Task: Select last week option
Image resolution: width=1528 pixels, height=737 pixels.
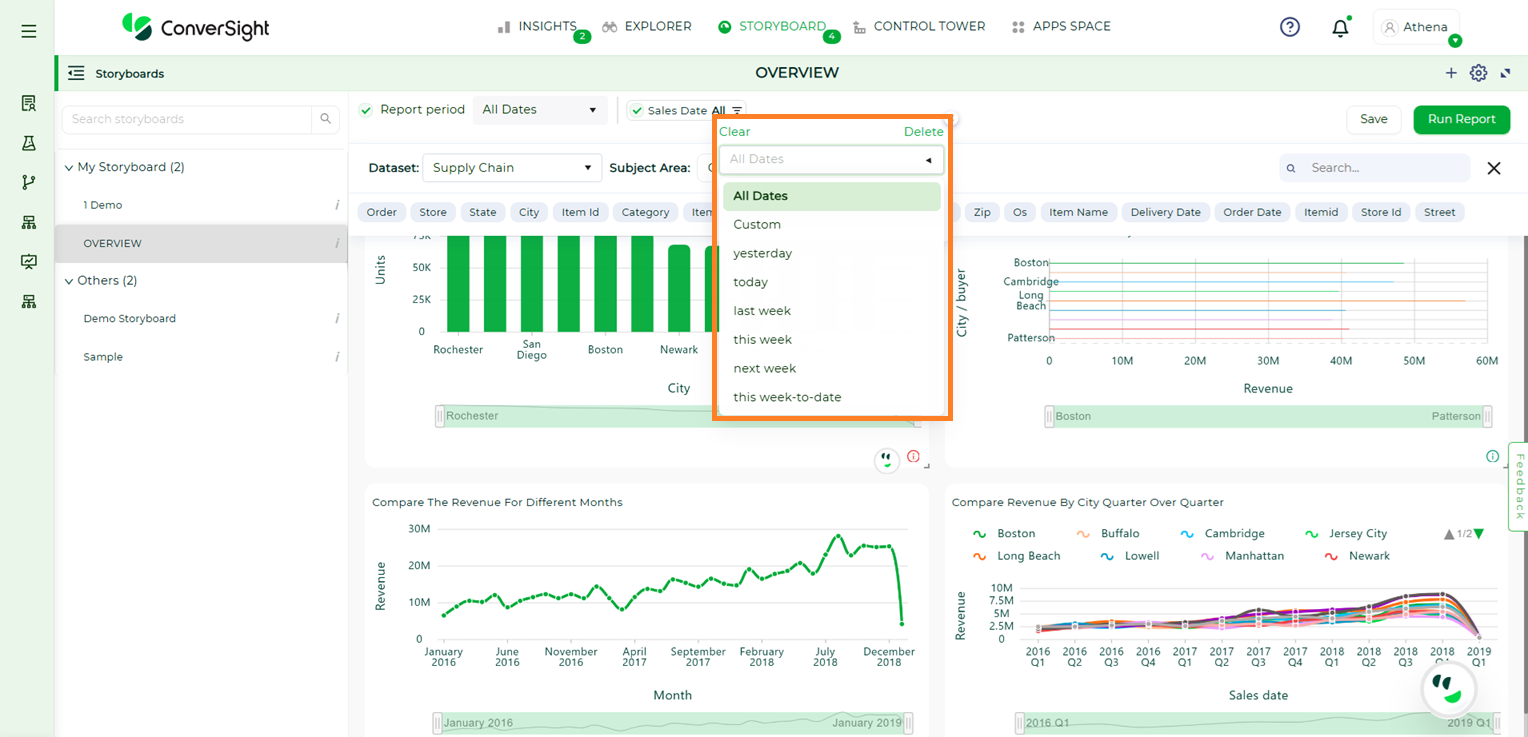Action: point(831,311)
